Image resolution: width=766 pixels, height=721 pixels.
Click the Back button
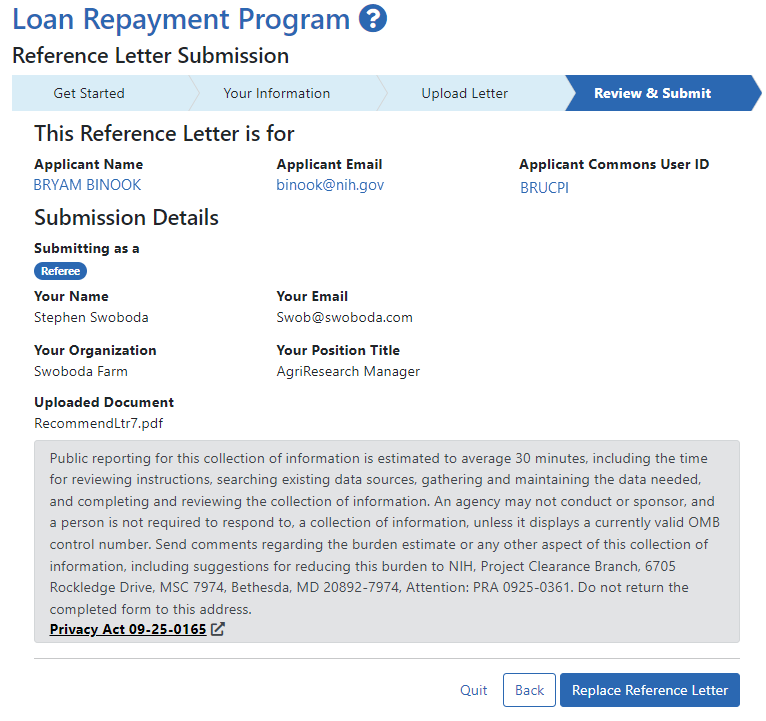[x=529, y=690]
